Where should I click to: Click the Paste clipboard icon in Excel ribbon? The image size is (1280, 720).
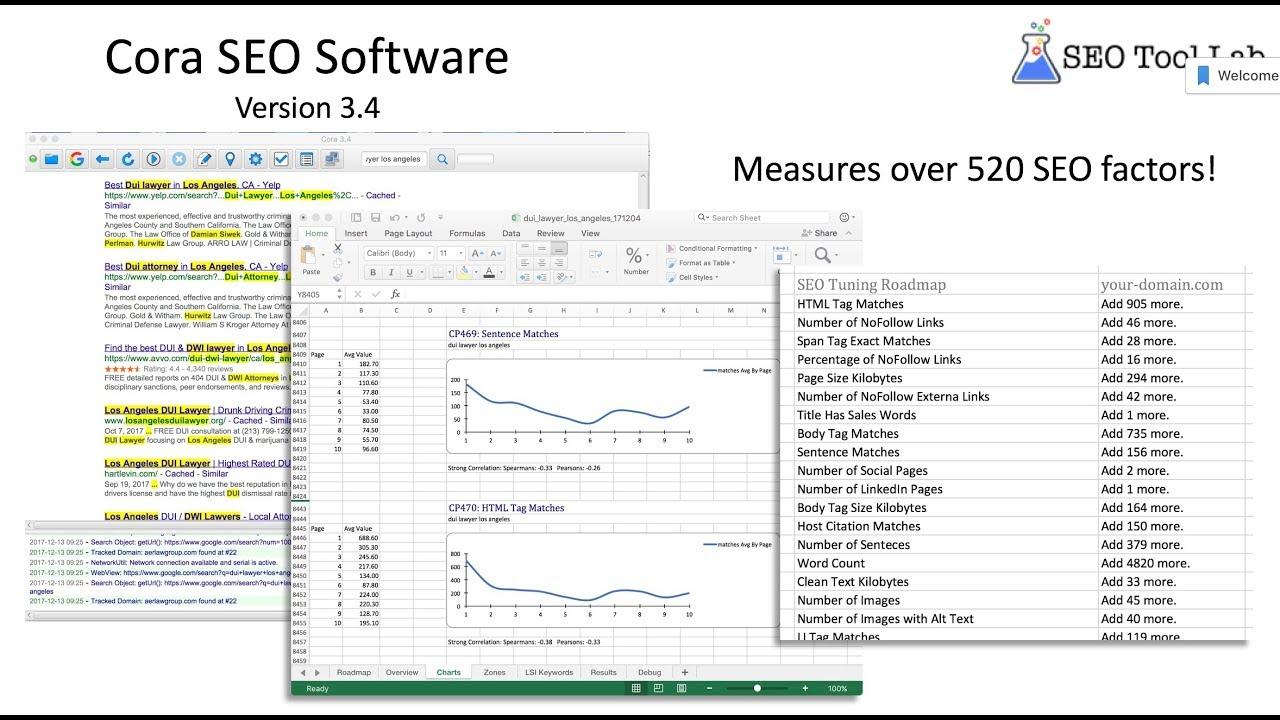308,258
